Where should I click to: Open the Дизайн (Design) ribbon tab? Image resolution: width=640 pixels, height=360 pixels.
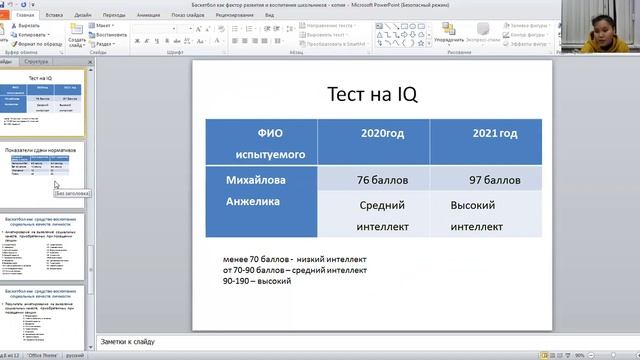tap(83, 15)
